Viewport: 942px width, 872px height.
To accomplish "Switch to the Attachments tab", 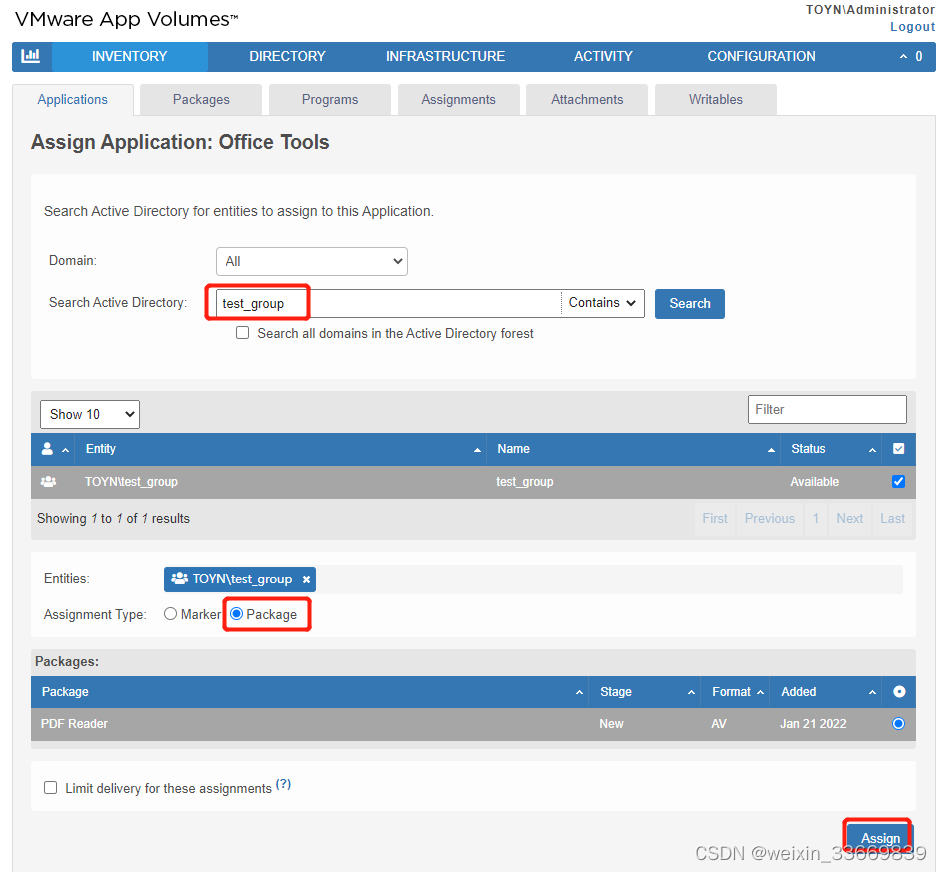I will (x=587, y=100).
